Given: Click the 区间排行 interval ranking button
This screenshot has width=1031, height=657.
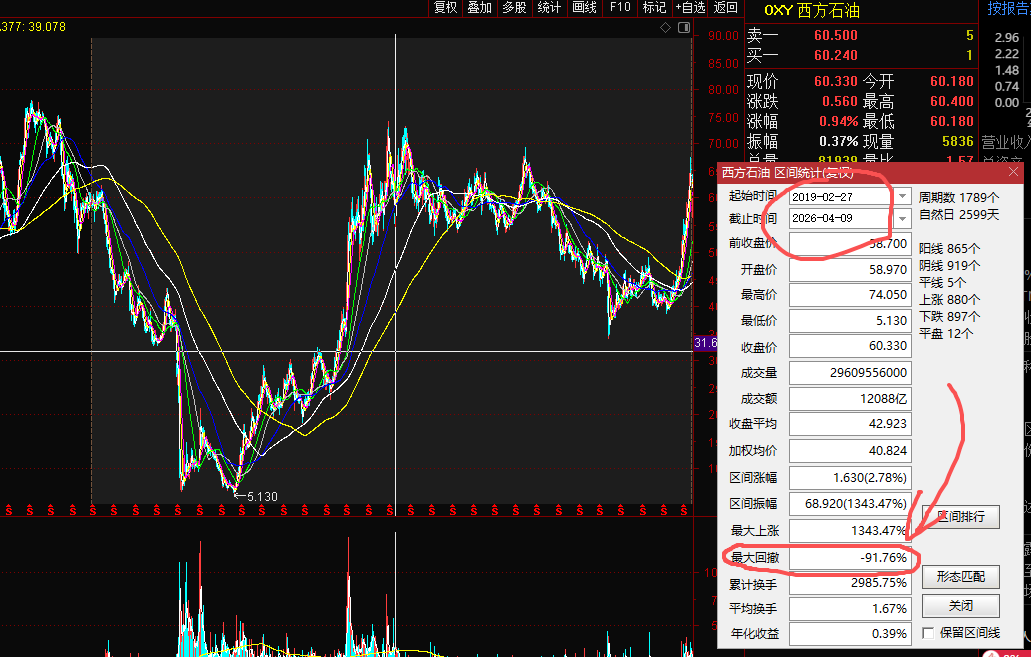Looking at the screenshot, I should 960,516.
